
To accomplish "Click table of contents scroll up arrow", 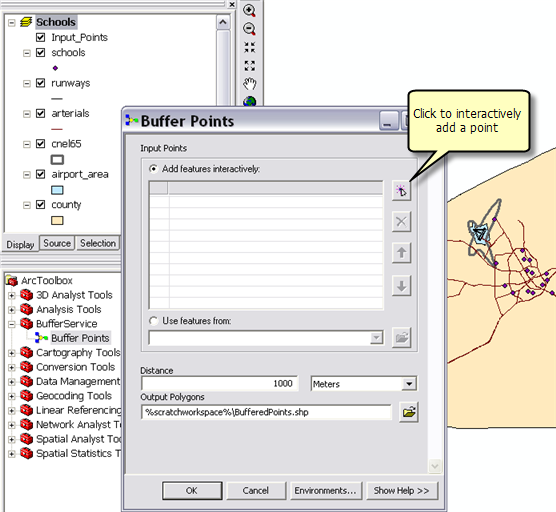I will [x=223, y=22].
